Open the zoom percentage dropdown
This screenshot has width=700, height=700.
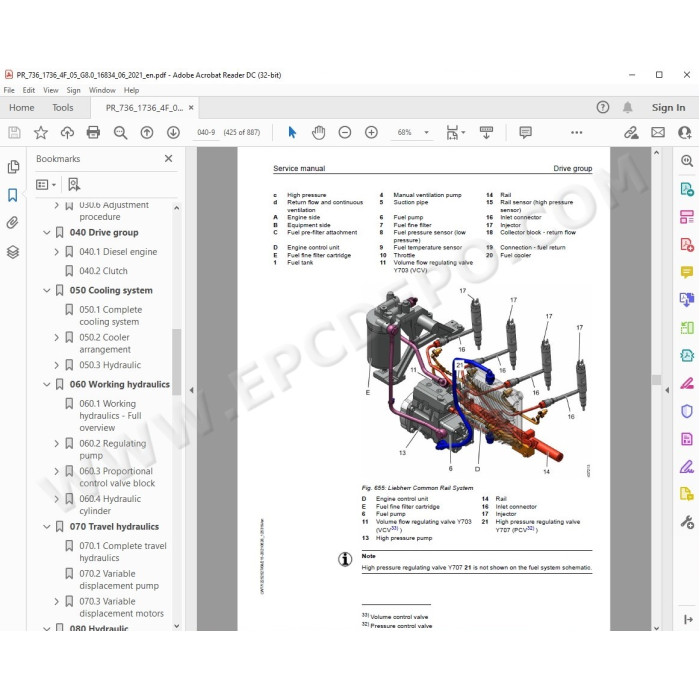point(426,133)
